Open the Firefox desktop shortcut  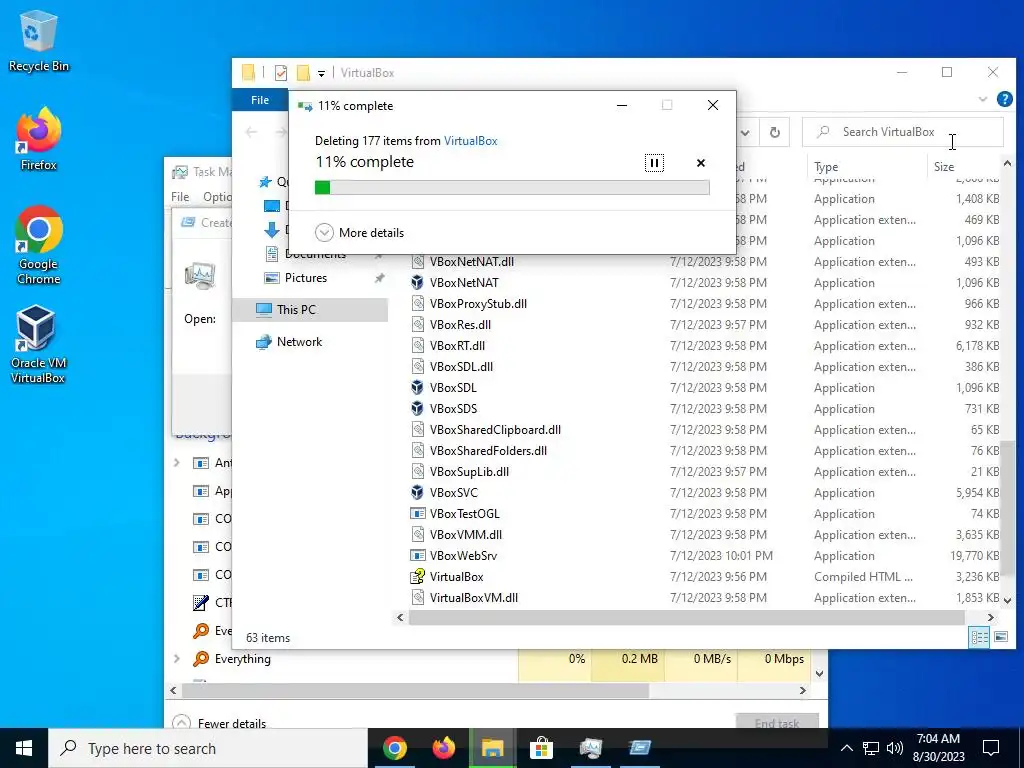39,139
